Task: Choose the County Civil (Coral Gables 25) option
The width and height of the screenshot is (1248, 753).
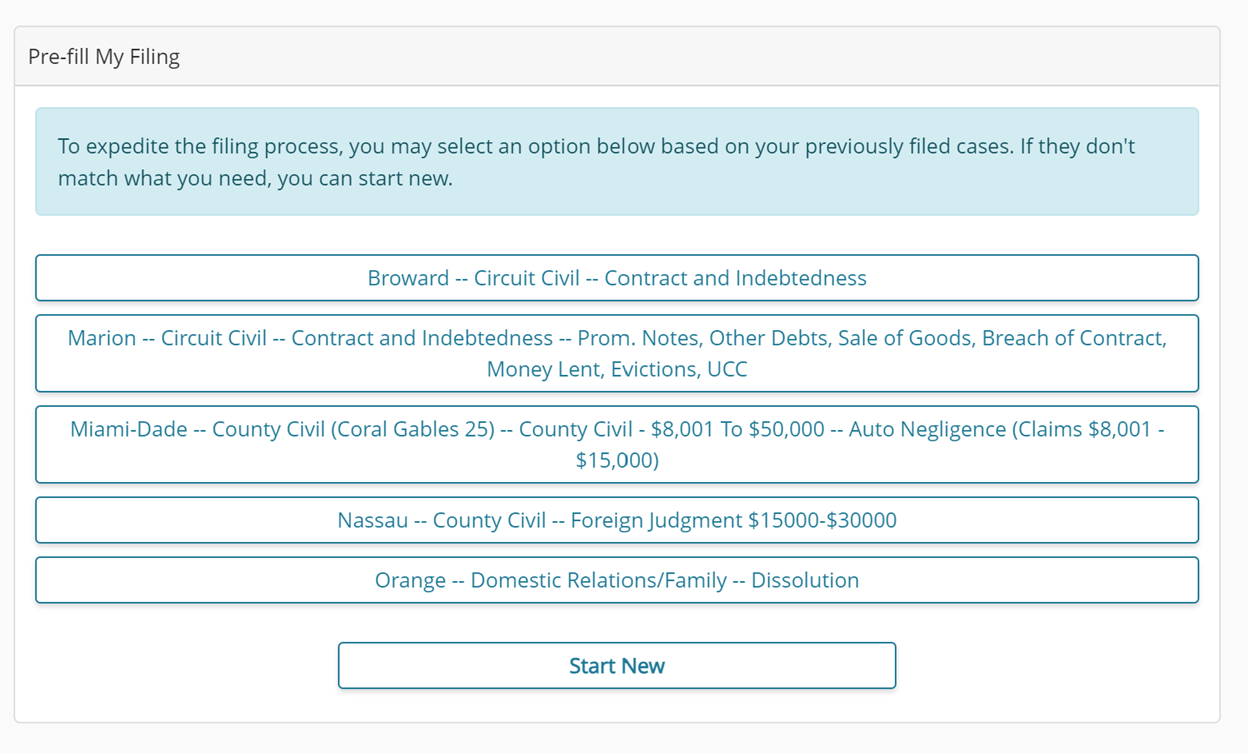Action: [x=617, y=444]
